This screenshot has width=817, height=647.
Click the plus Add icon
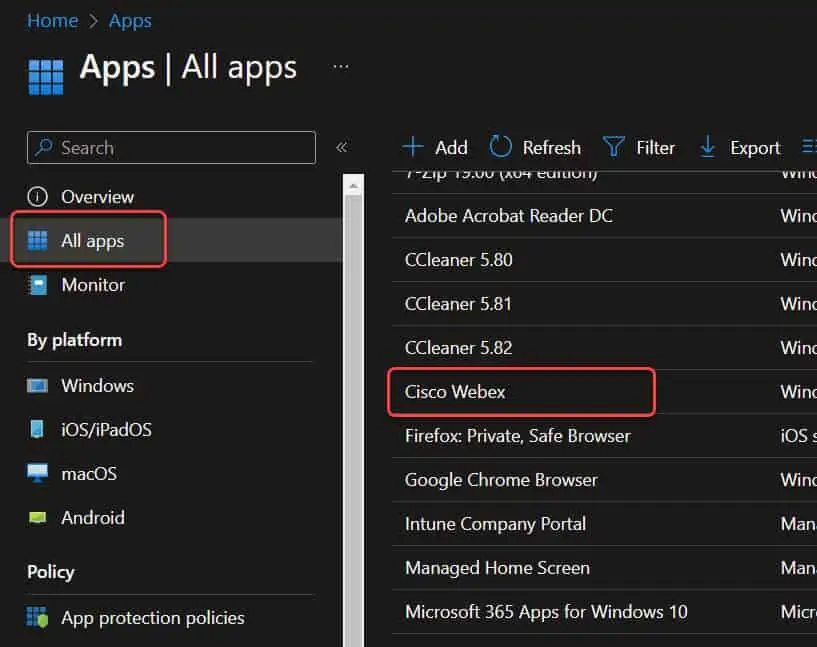click(413, 147)
